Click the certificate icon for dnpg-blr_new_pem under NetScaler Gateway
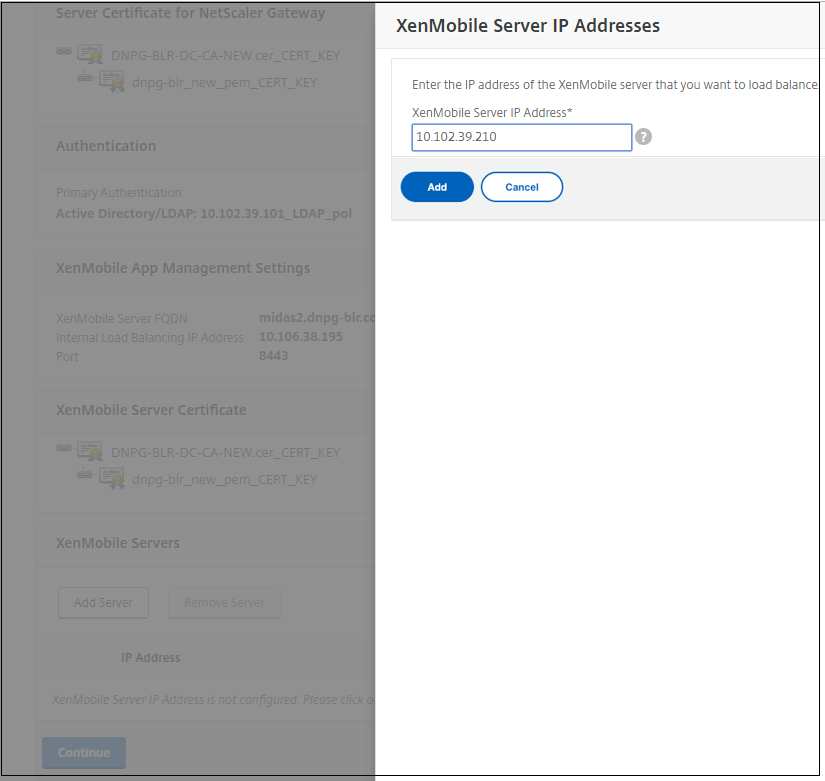825x781 pixels. click(112, 82)
